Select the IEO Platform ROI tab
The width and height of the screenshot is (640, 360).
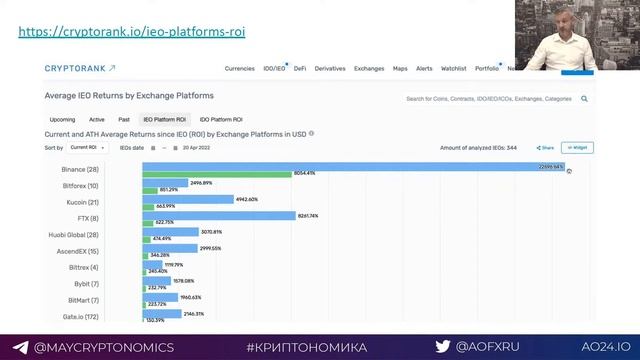pos(164,120)
